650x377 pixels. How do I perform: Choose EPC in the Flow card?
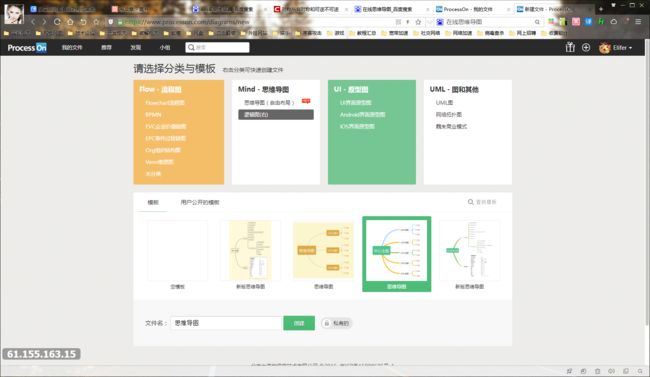click(x=165, y=138)
